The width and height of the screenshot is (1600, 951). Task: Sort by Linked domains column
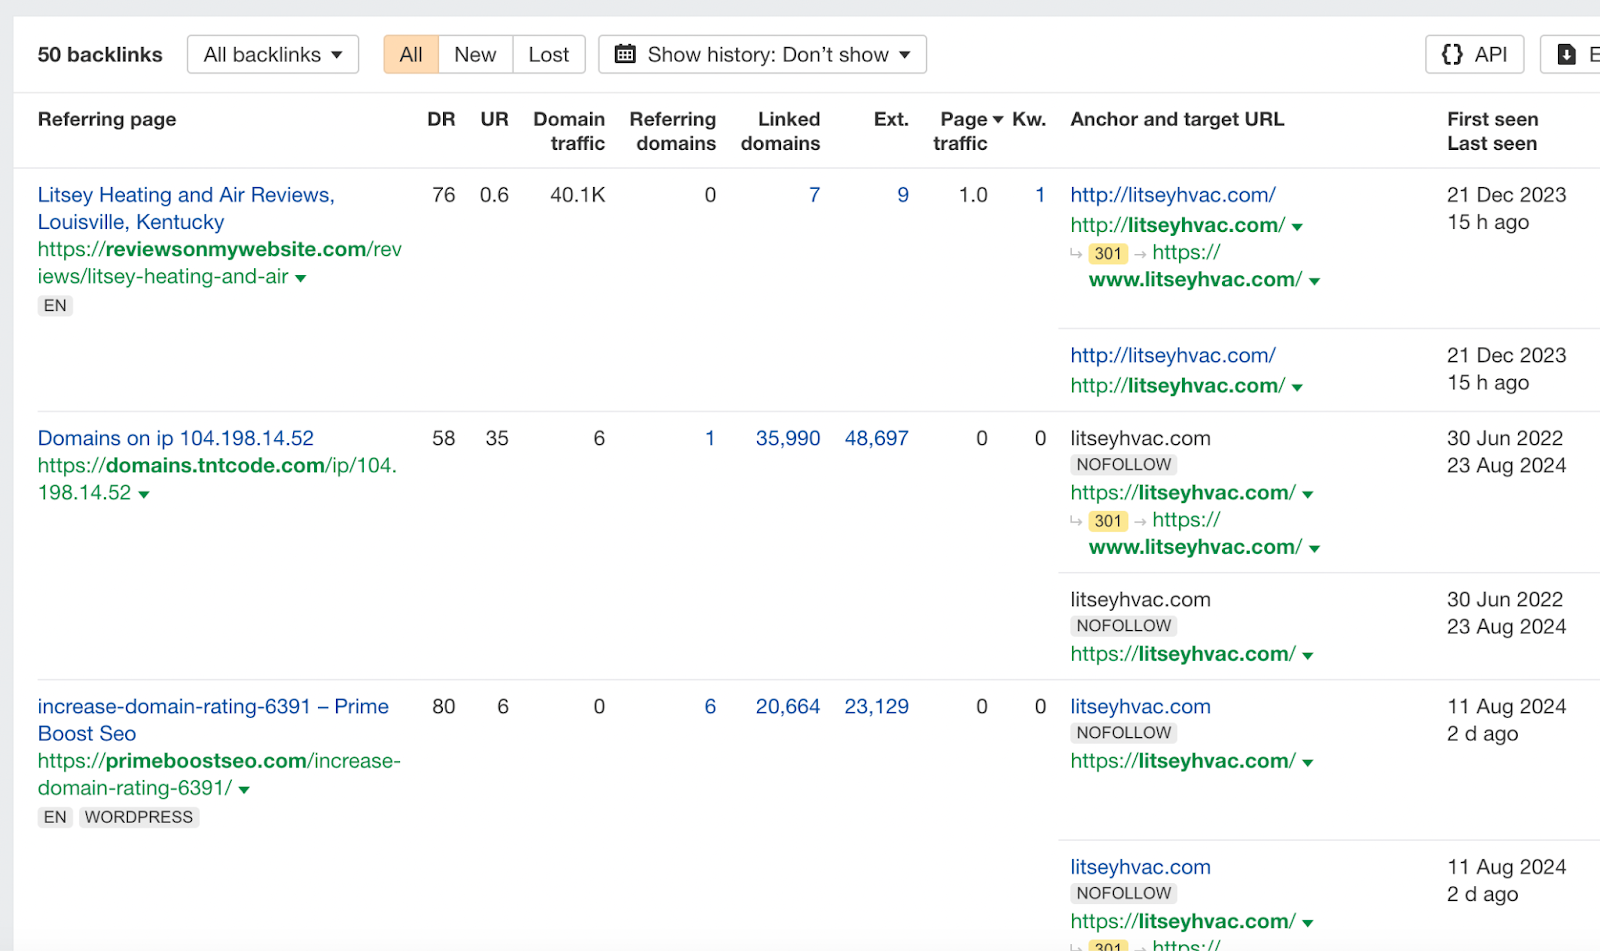tap(781, 131)
